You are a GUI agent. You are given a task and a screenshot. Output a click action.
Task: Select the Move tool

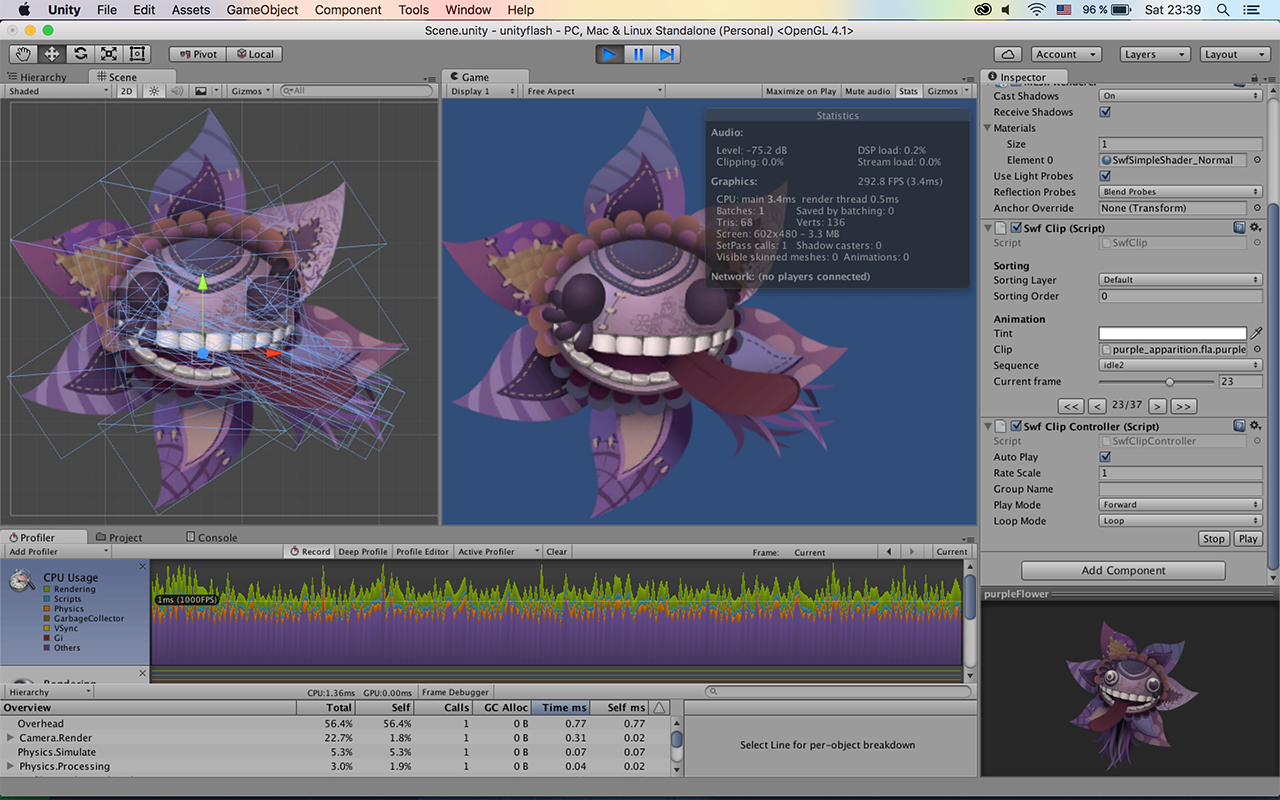51,54
